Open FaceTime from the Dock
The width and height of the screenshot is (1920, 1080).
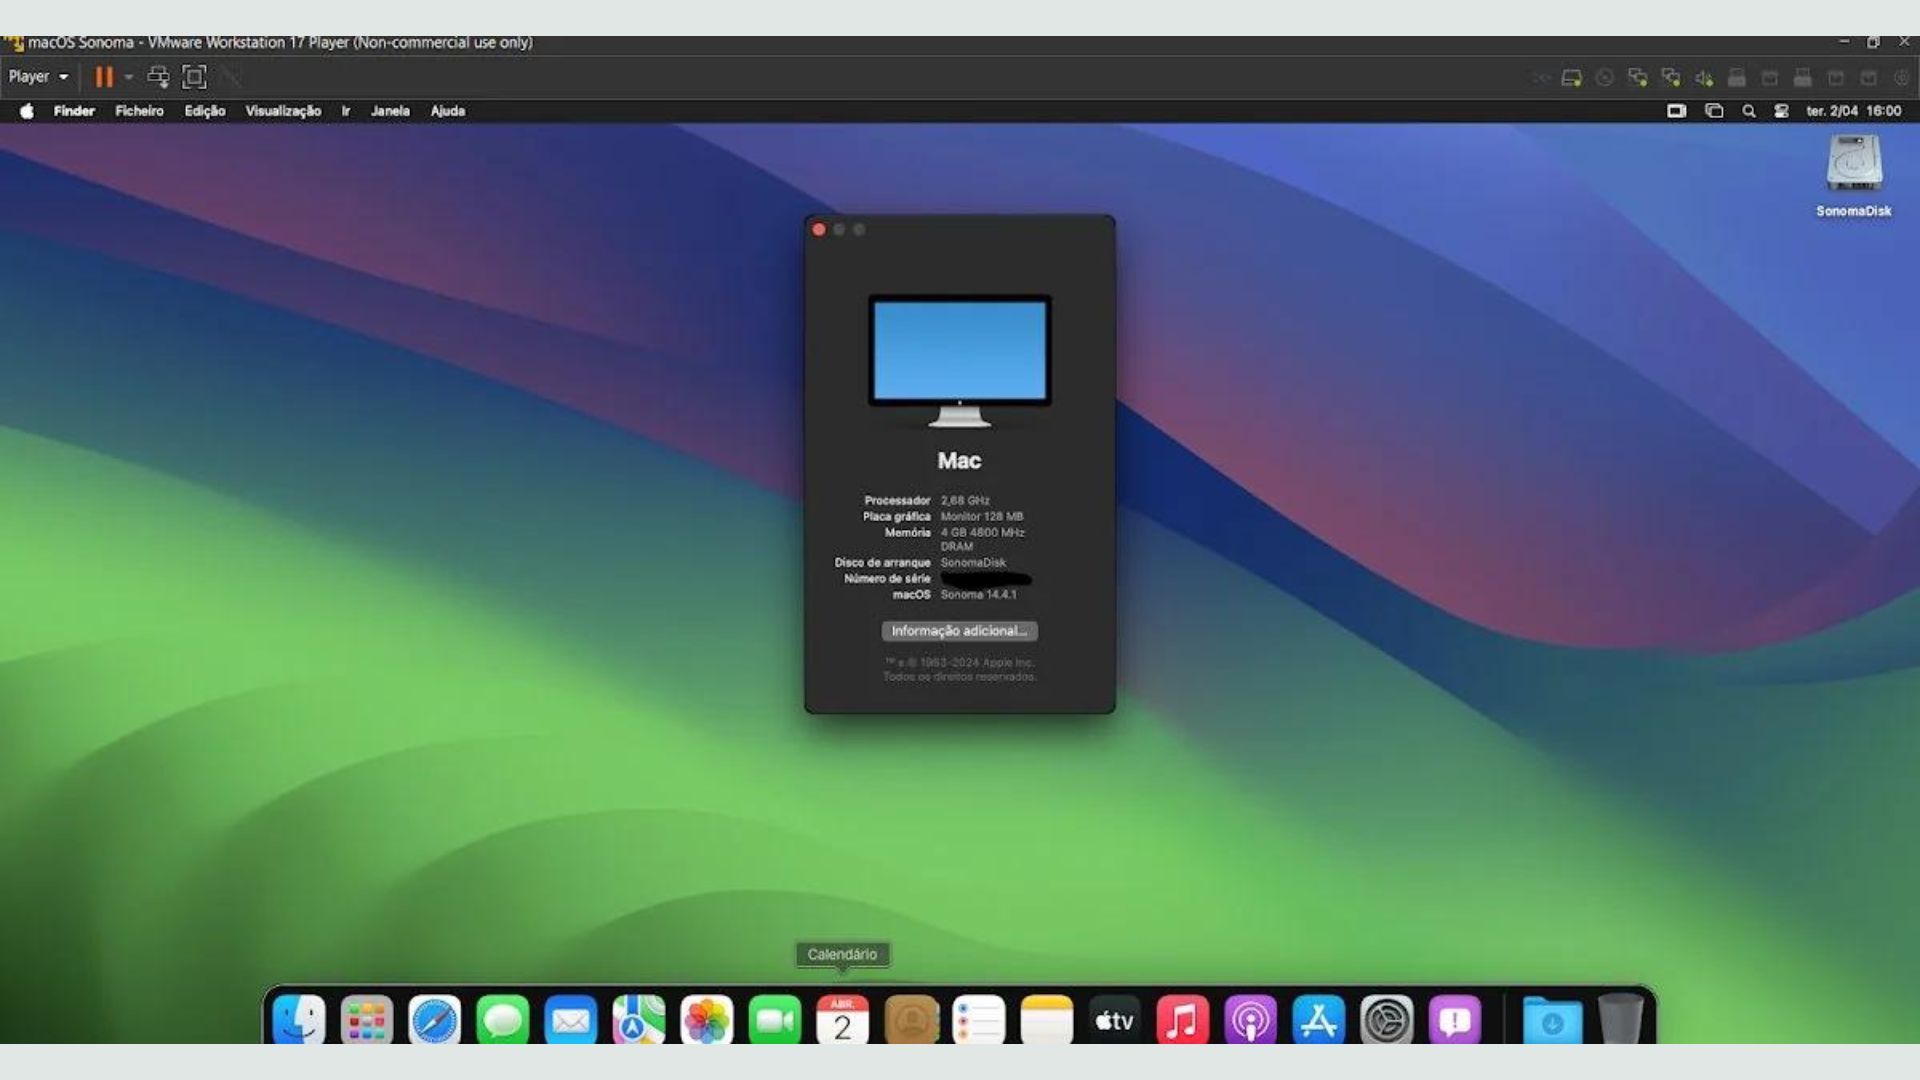(774, 1020)
